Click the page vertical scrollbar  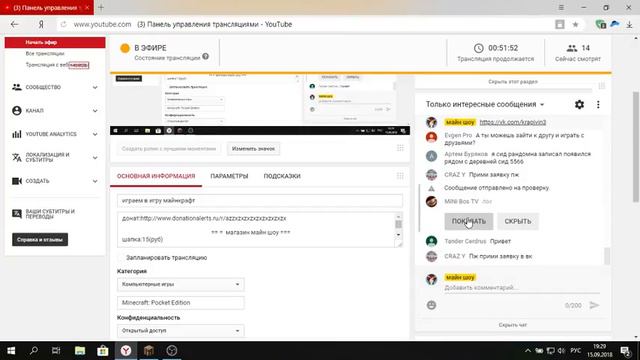pos(636,147)
